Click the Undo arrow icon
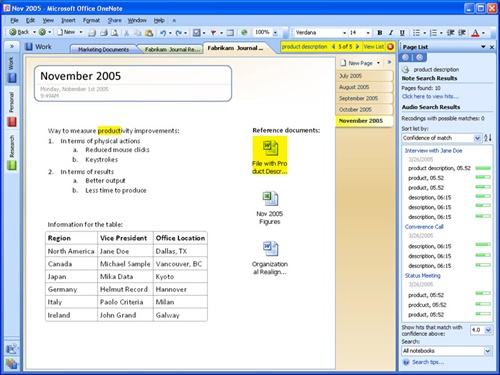This screenshot has width=500, height=375. pyautogui.click(x=163, y=33)
